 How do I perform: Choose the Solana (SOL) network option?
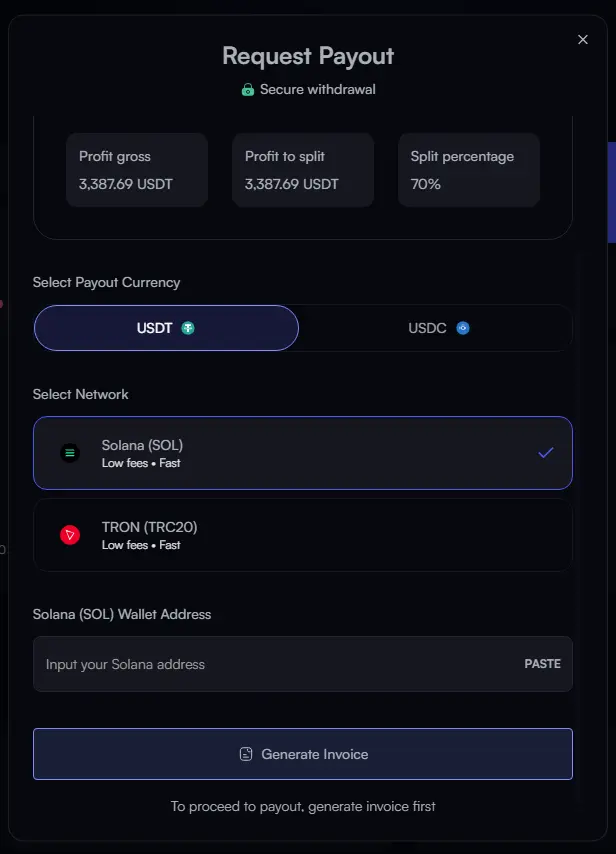click(x=302, y=453)
